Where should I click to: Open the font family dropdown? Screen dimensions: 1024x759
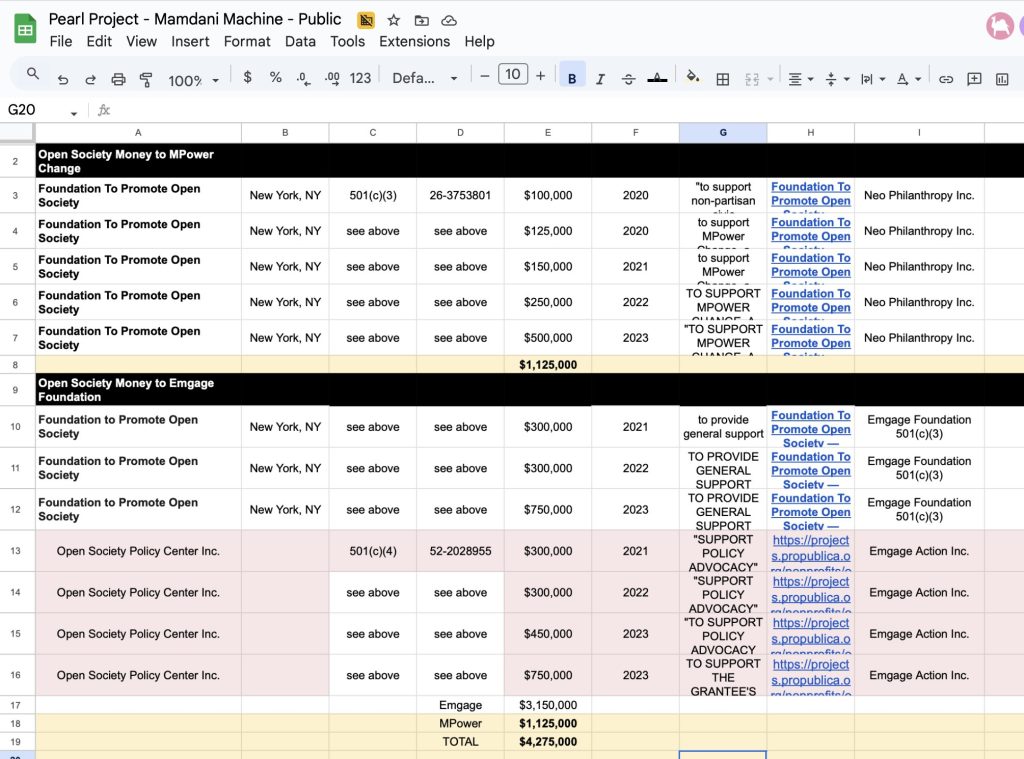[x=424, y=79]
